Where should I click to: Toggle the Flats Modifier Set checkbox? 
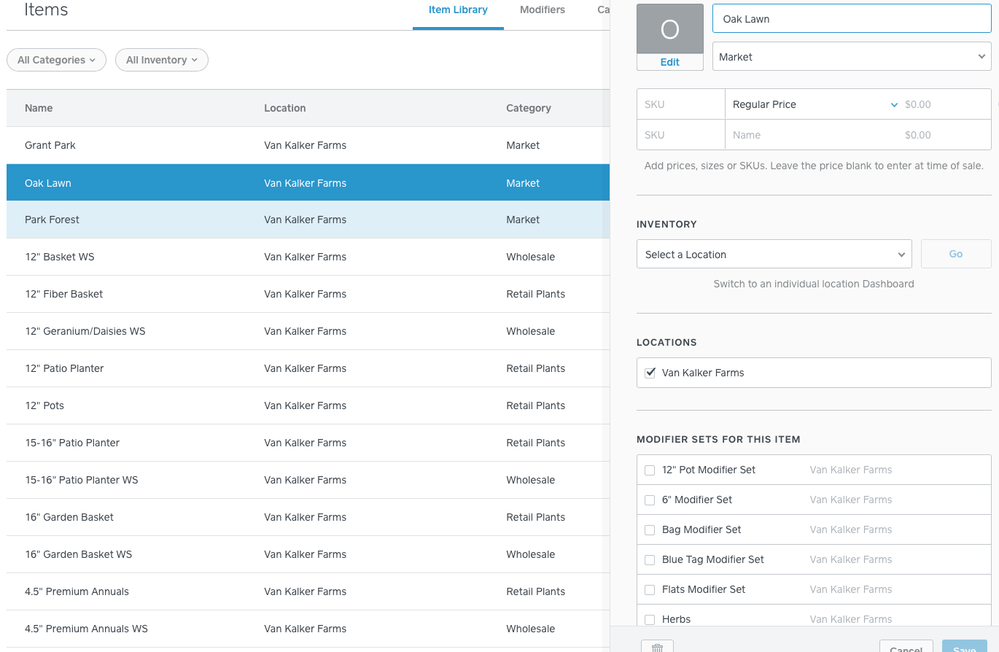click(x=650, y=590)
